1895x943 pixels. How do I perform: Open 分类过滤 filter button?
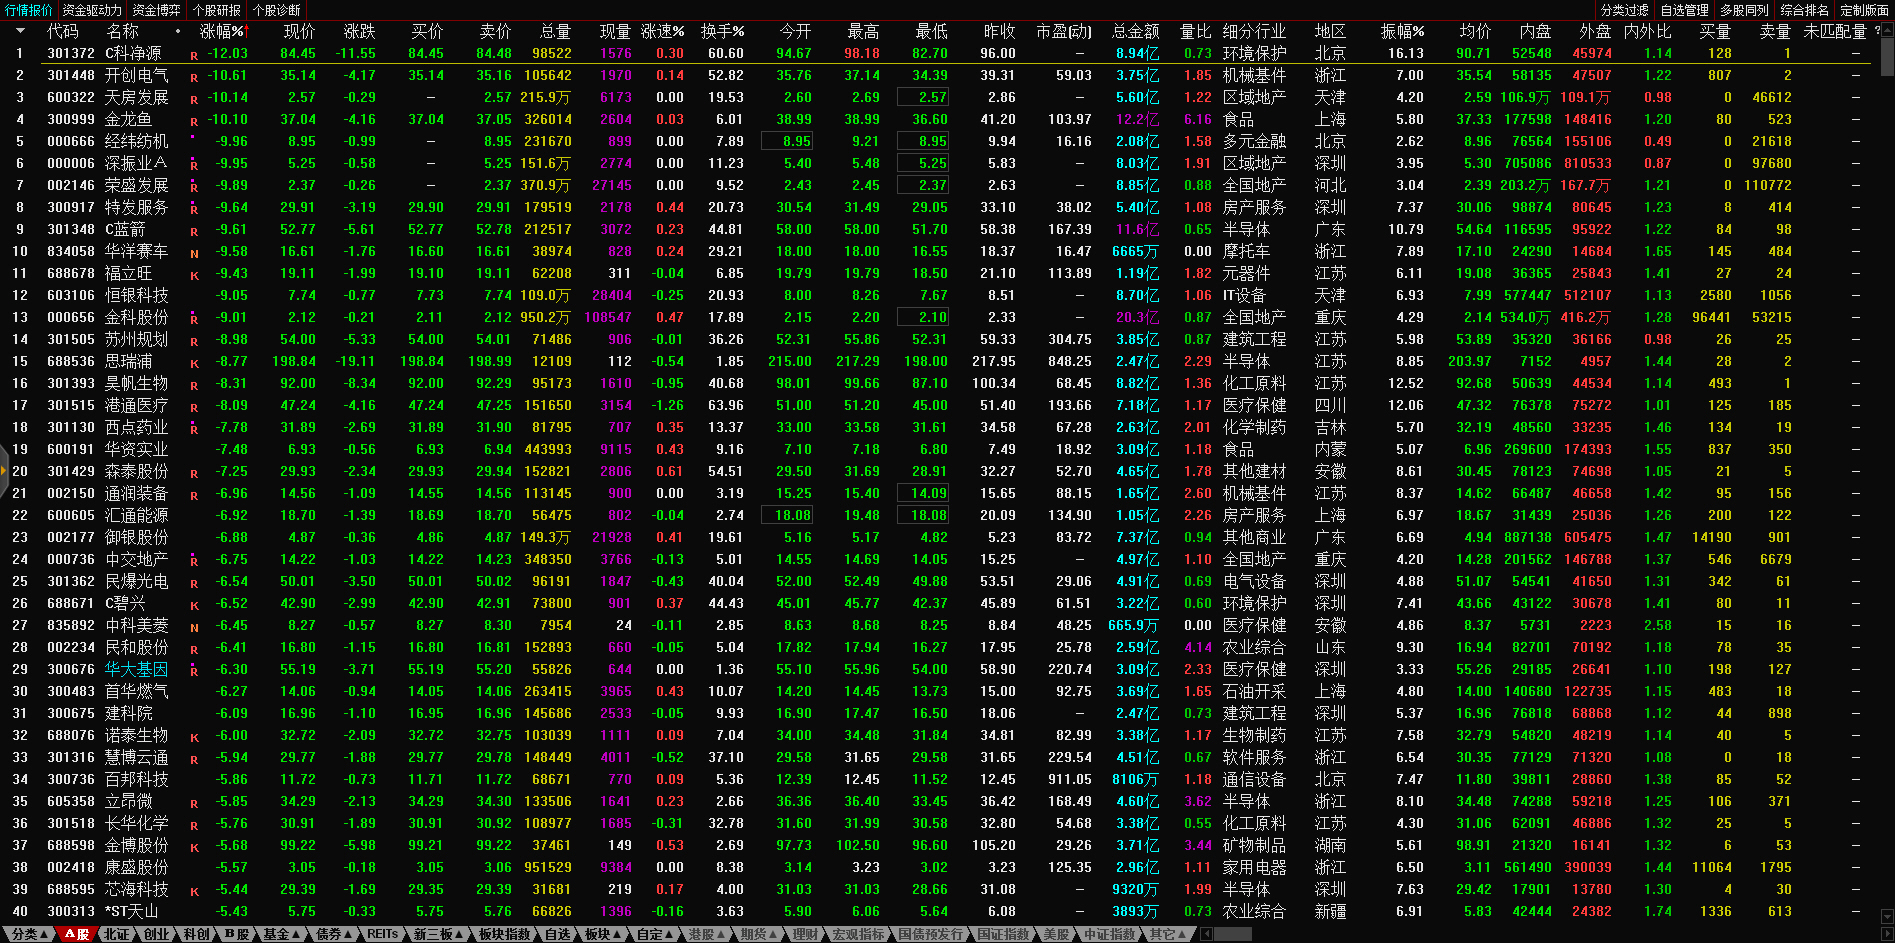tap(1624, 10)
